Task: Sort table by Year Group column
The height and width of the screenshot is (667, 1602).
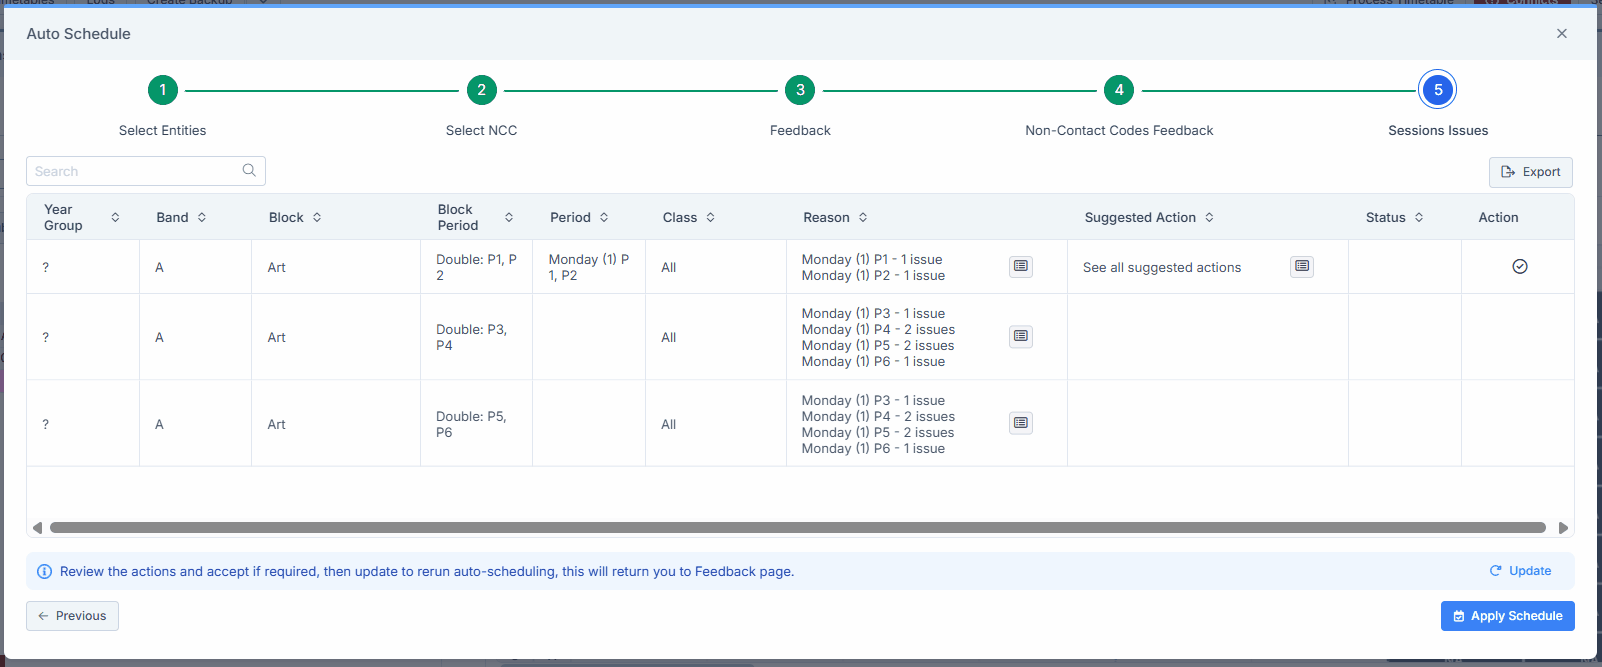Action: [115, 217]
